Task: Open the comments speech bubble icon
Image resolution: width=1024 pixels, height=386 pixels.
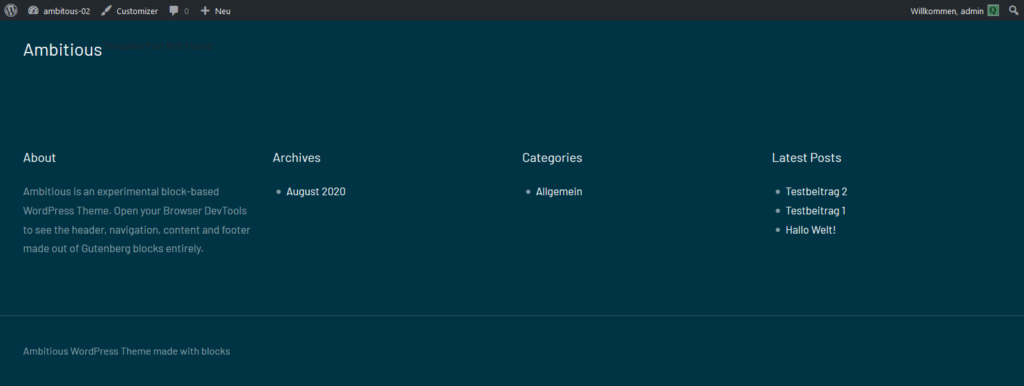Action: pos(174,10)
